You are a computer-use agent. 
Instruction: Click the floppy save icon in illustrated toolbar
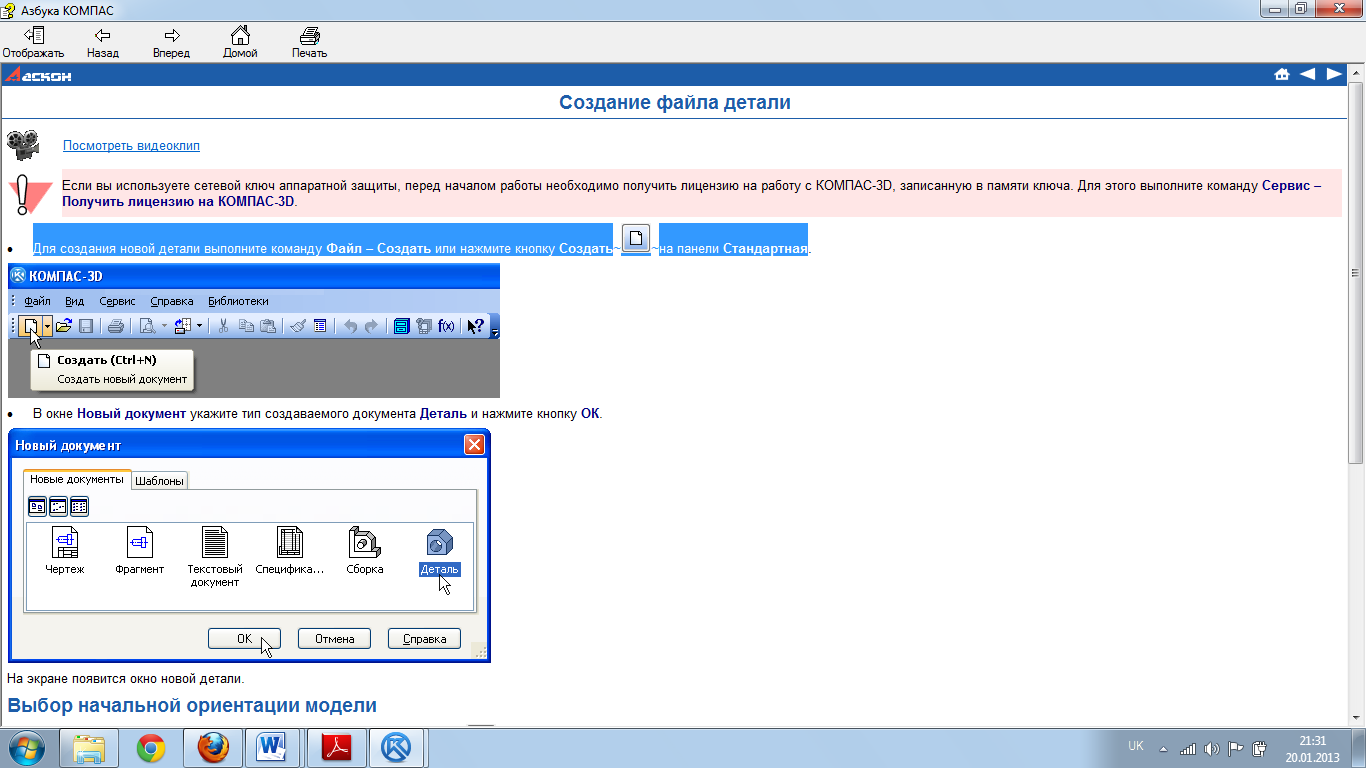point(86,326)
